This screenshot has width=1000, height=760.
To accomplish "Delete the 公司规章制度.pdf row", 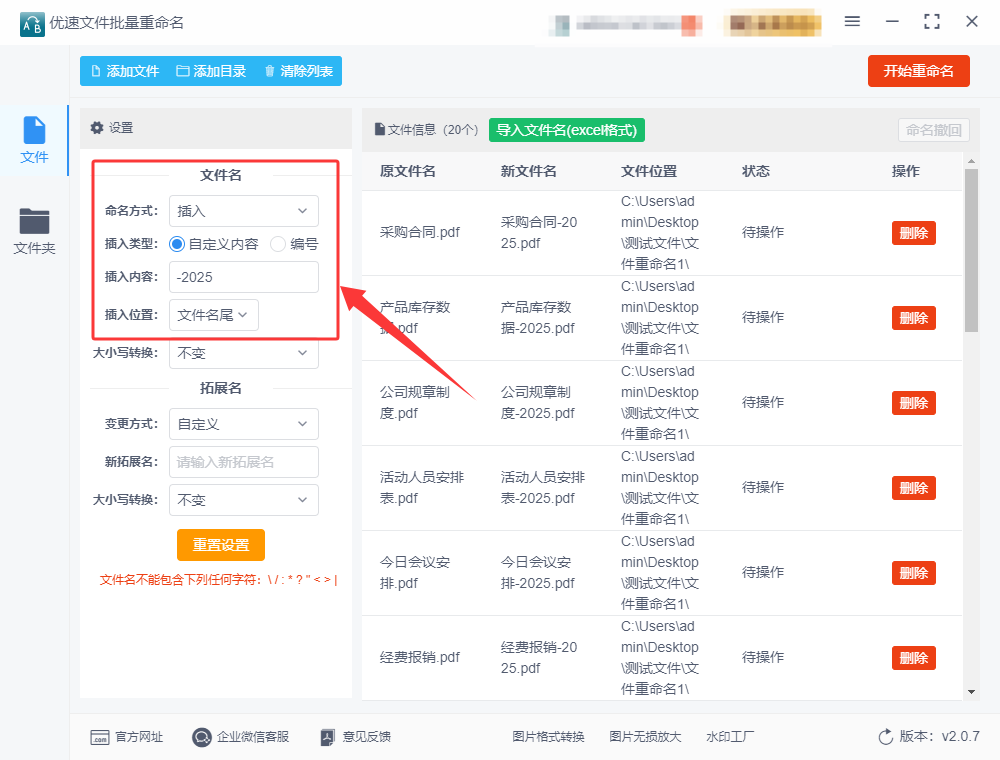I will tap(913, 403).
